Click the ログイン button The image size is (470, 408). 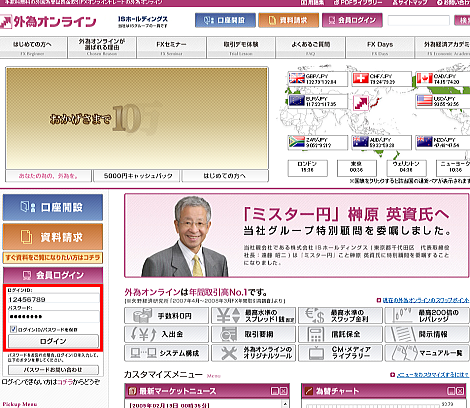coord(53,341)
